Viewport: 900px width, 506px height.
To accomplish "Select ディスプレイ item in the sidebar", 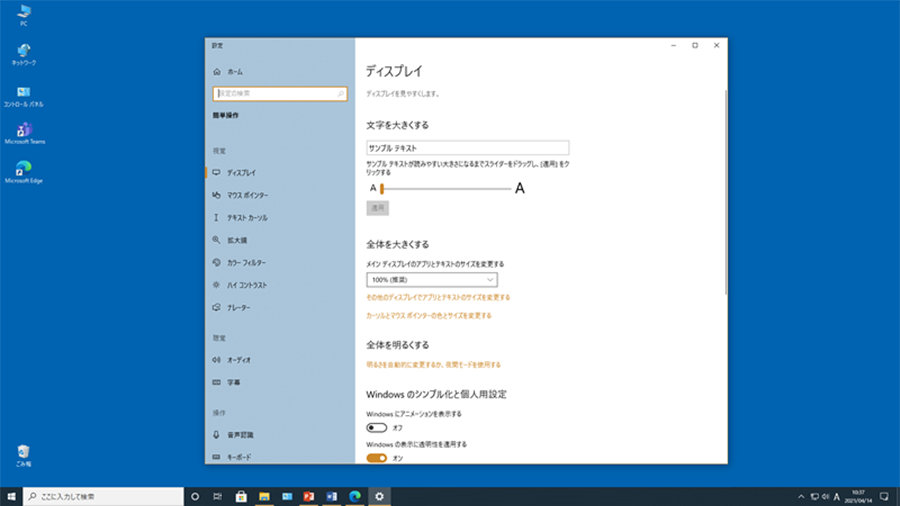I will tap(241, 172).
